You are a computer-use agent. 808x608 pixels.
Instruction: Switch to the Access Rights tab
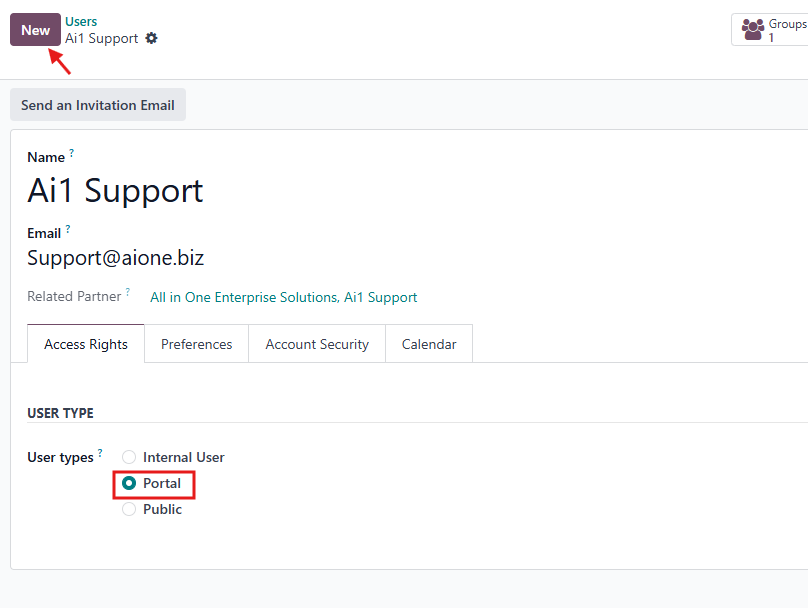[86, 344]
